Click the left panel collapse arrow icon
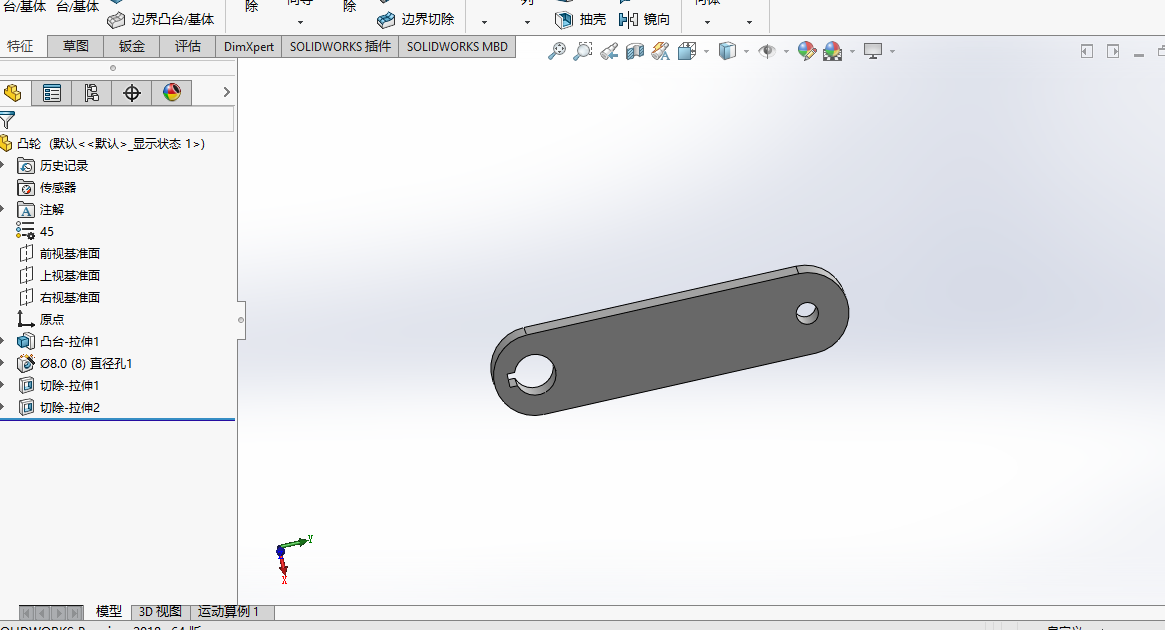Viewport: 1165px width, 630px height. click(1087, 51)
